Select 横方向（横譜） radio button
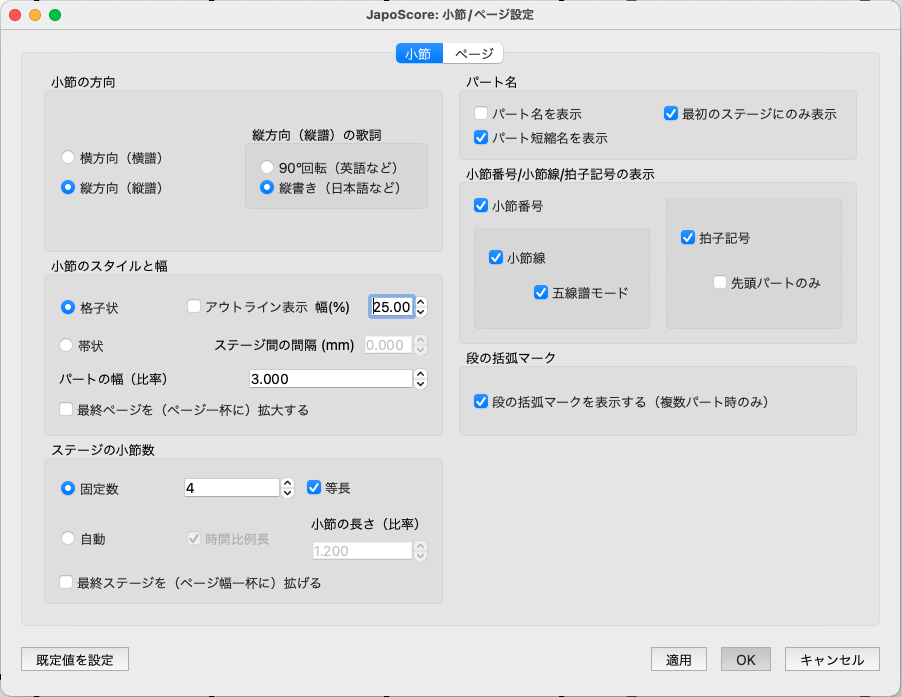Image resolution: width=902 pixels, height=697 pixels. click(68, 157)
